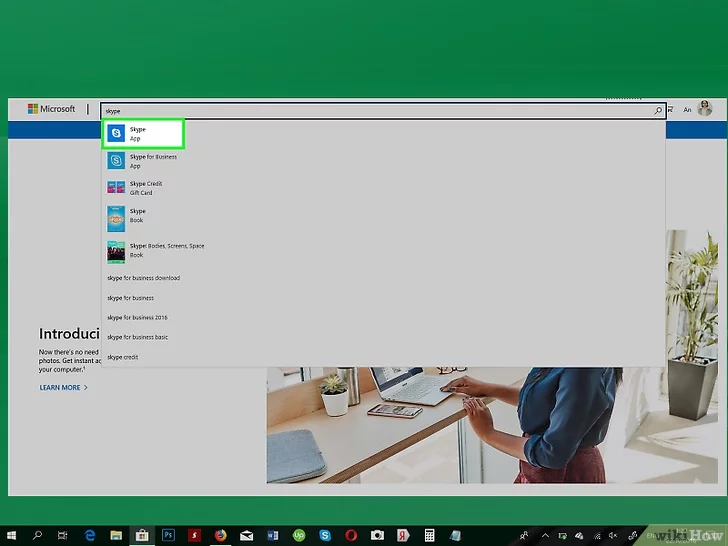Open the Windows Start menu
The width and height of the screenshot is (728, 546).
[x=11, y=535]
